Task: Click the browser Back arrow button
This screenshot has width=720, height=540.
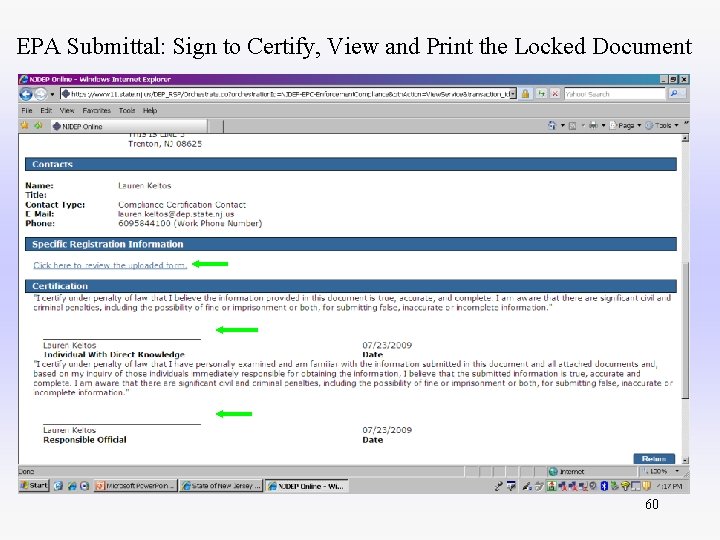Action: pos(26,94)
